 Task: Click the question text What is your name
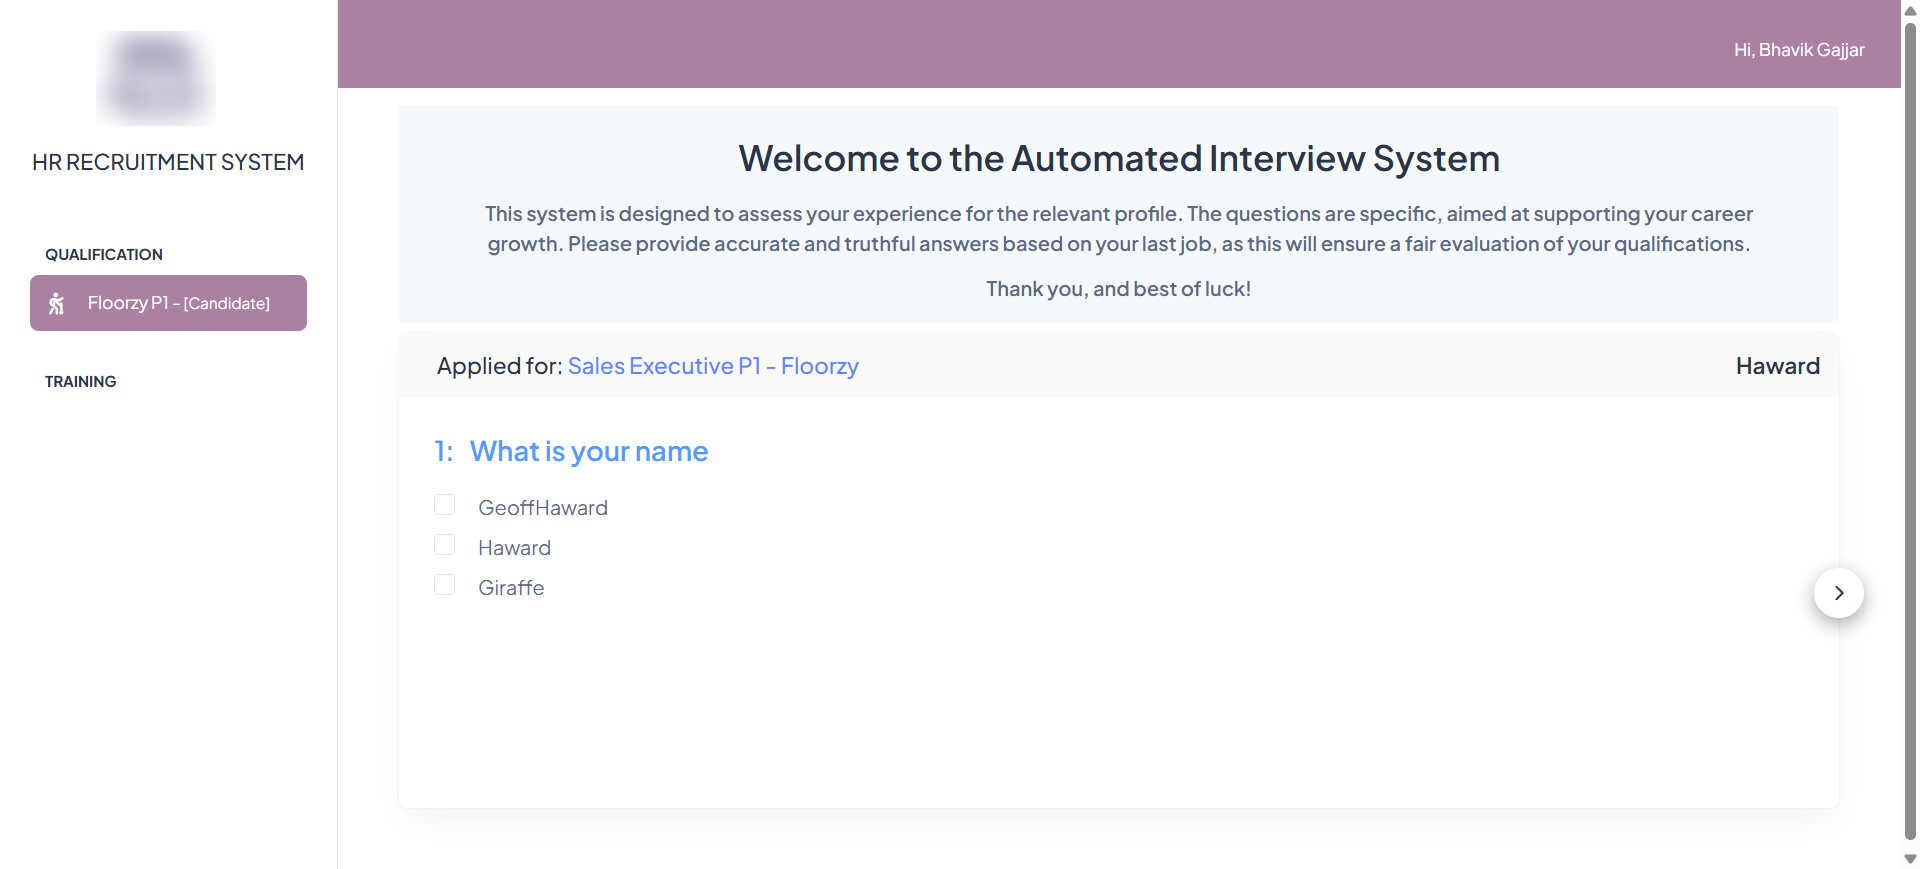589,452
